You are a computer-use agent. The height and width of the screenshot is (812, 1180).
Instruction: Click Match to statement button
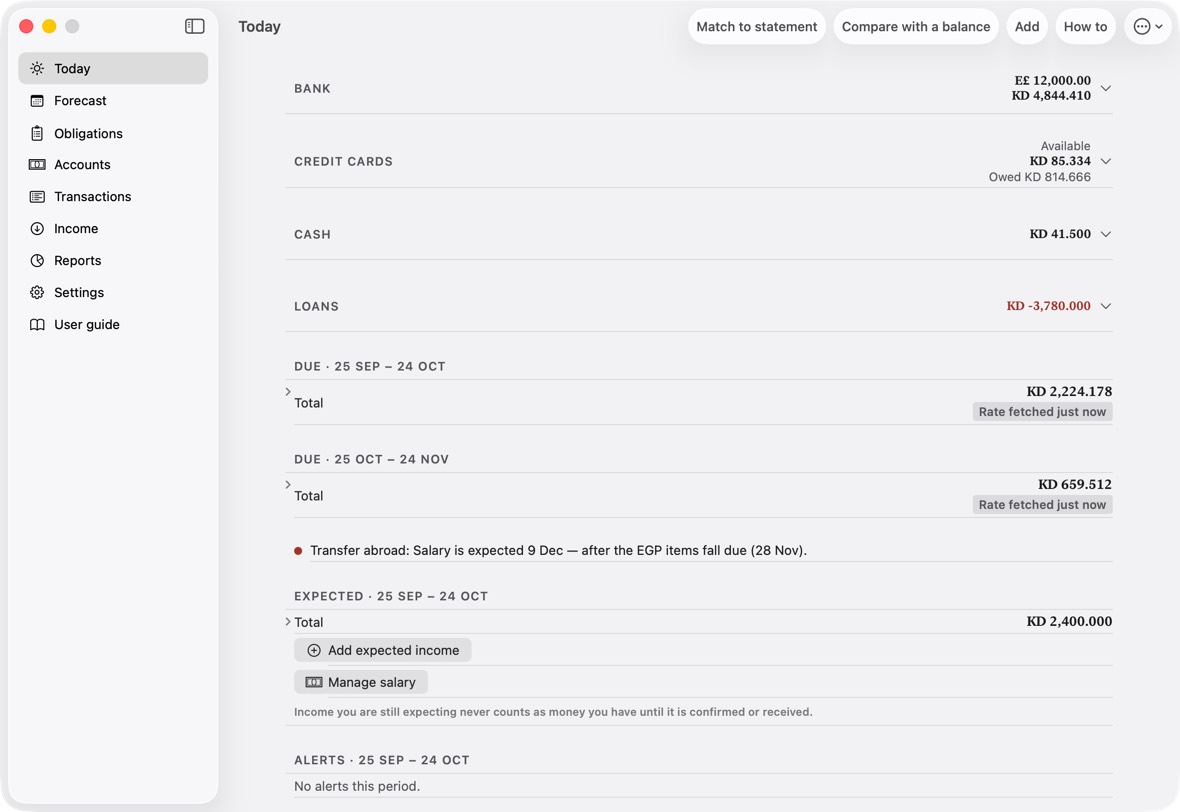pyautogui.click(x=756, y=26)
